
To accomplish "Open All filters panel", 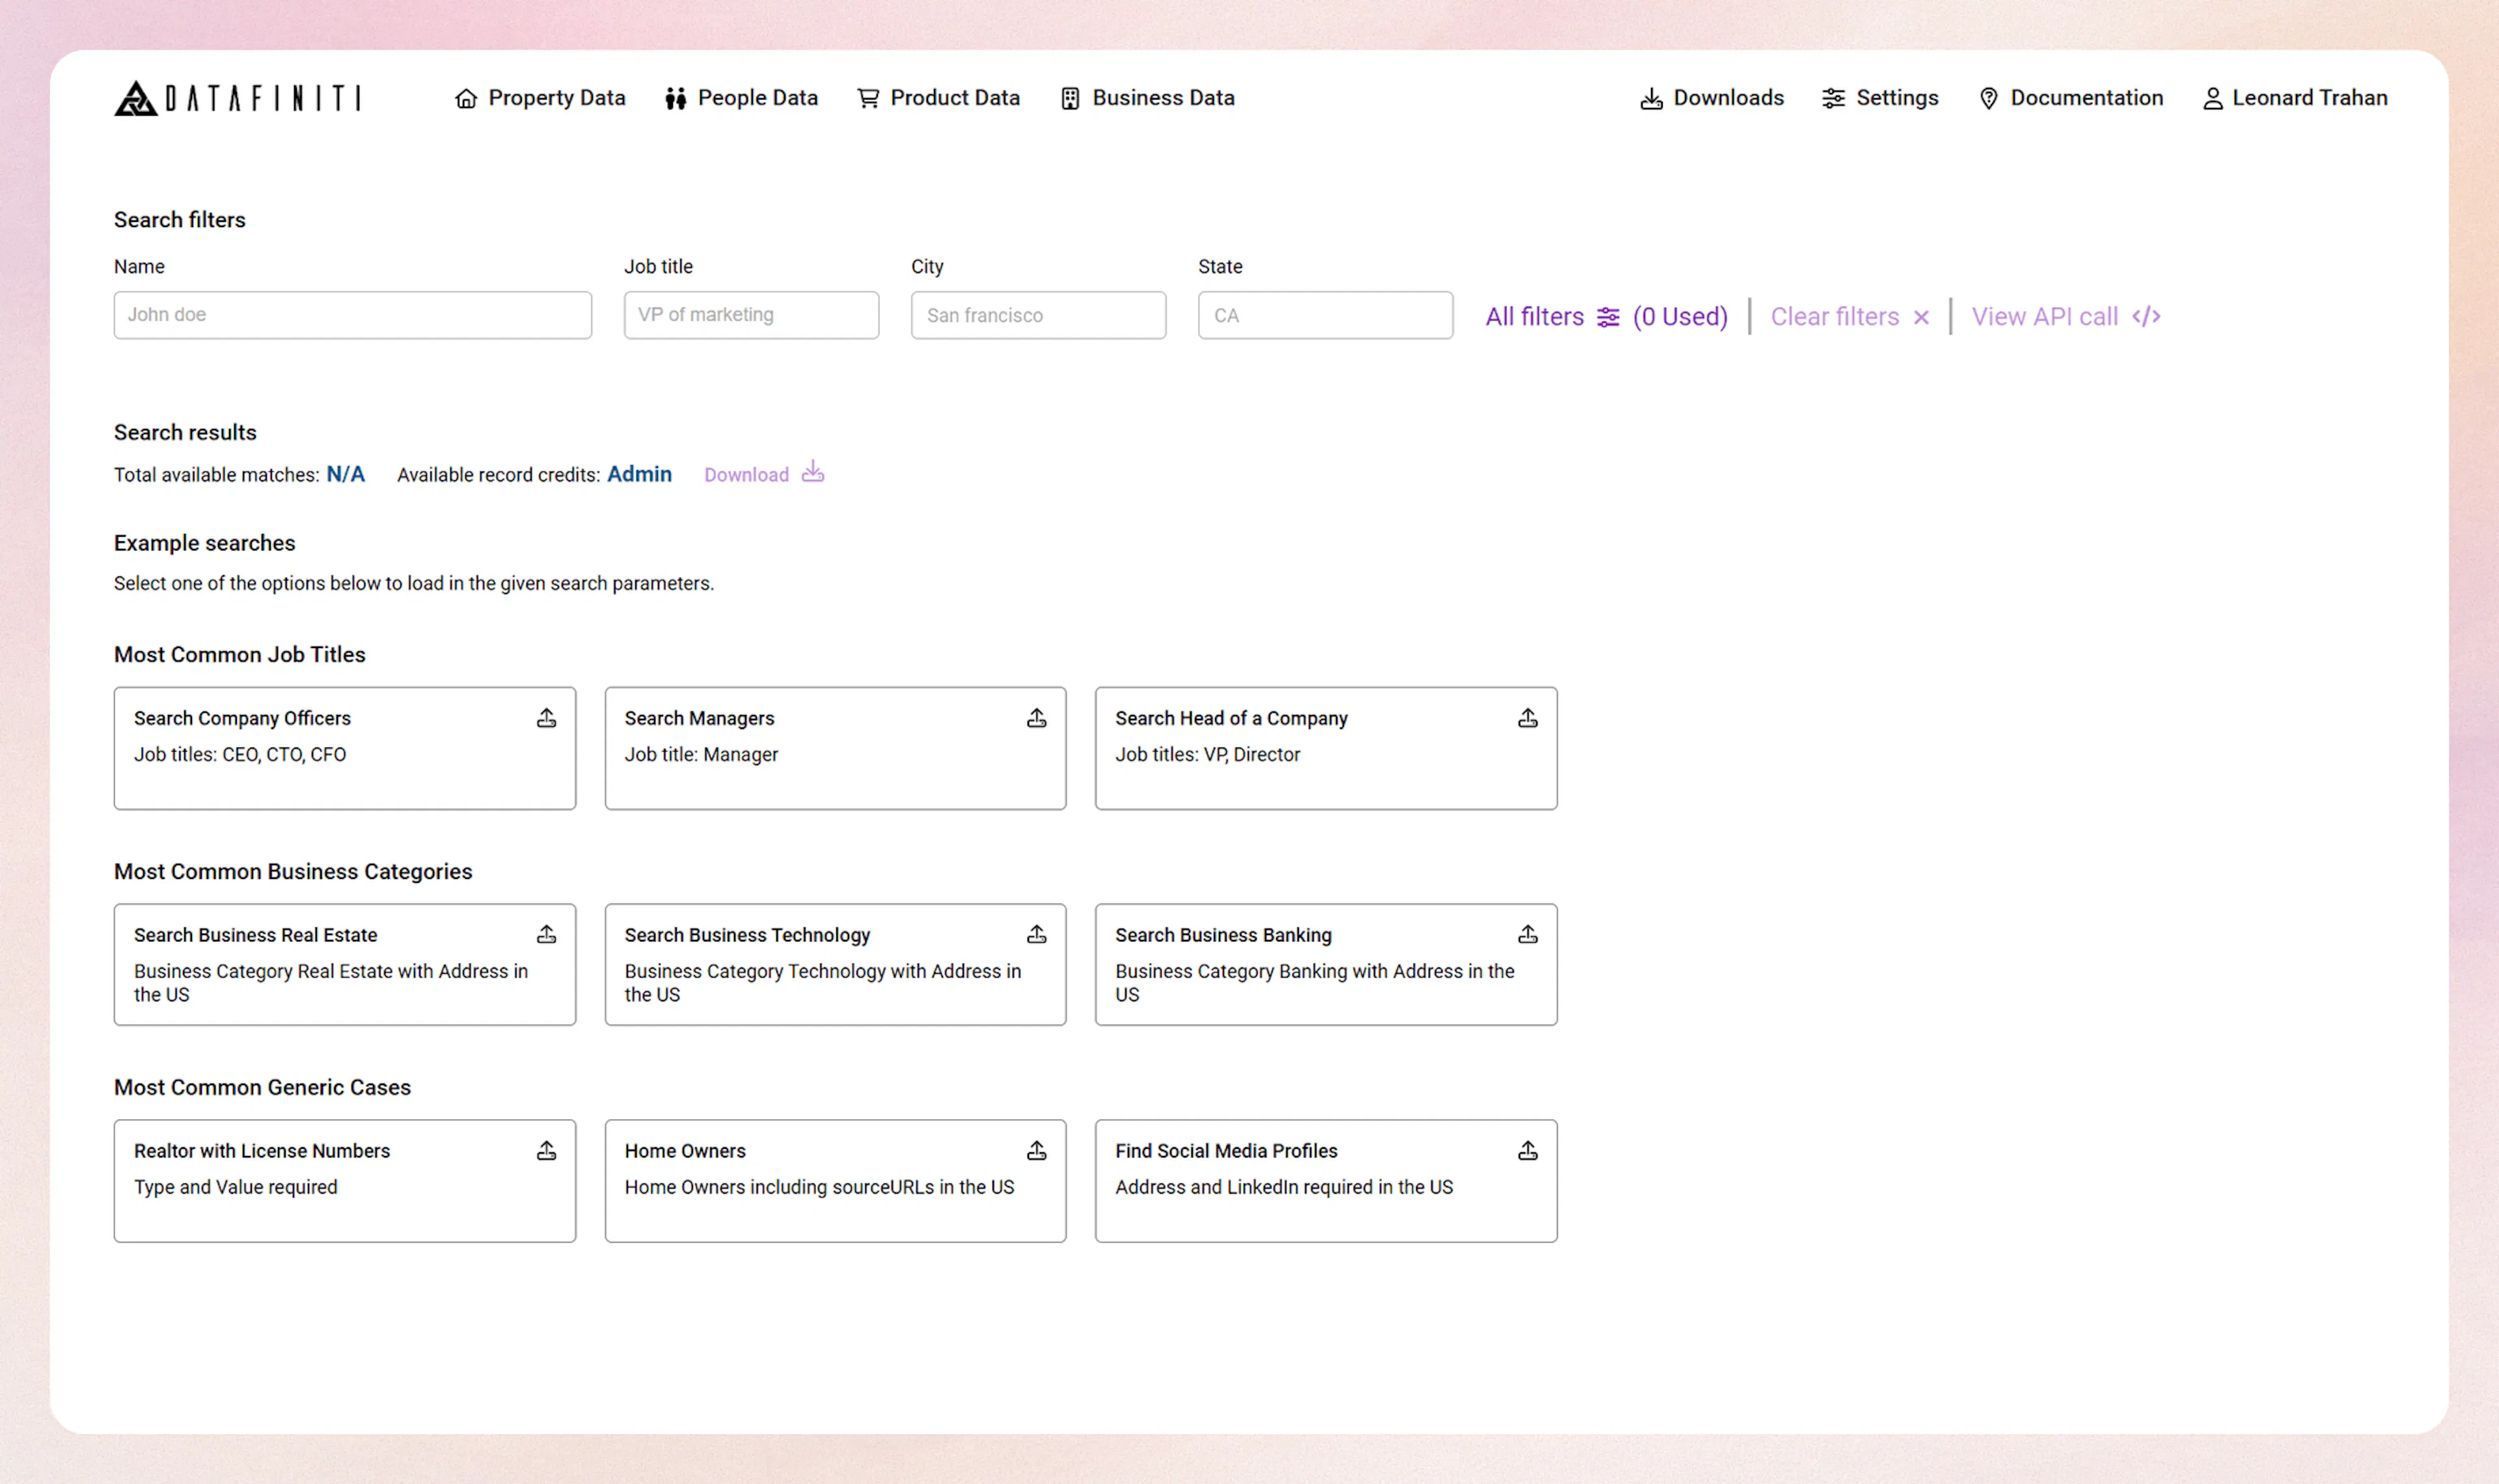I will pyautogui.click(x=1535, y=316).
